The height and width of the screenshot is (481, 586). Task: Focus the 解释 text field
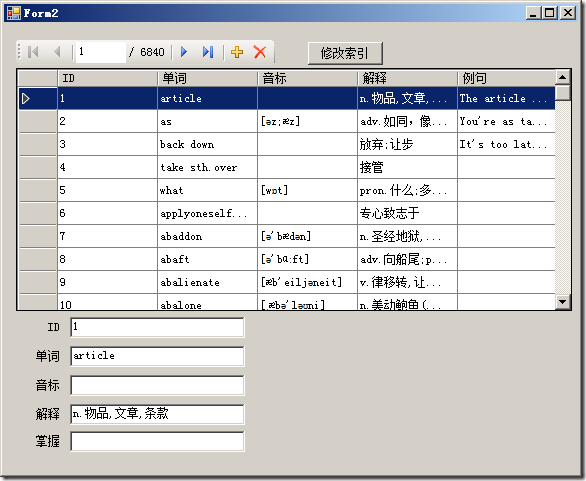[x=157, y=414]
